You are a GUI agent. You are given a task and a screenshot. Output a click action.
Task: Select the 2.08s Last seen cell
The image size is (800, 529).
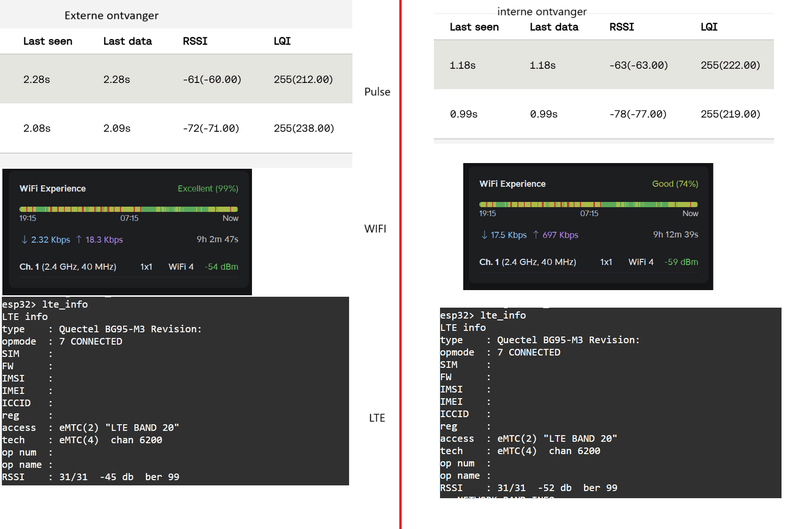(x=37, y=129)
